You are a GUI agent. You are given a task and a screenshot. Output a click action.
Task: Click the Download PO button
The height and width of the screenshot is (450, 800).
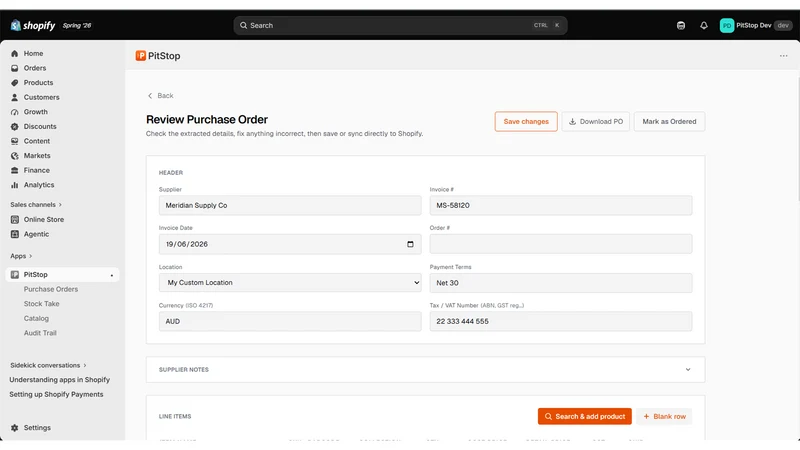[x=595, y=121]
